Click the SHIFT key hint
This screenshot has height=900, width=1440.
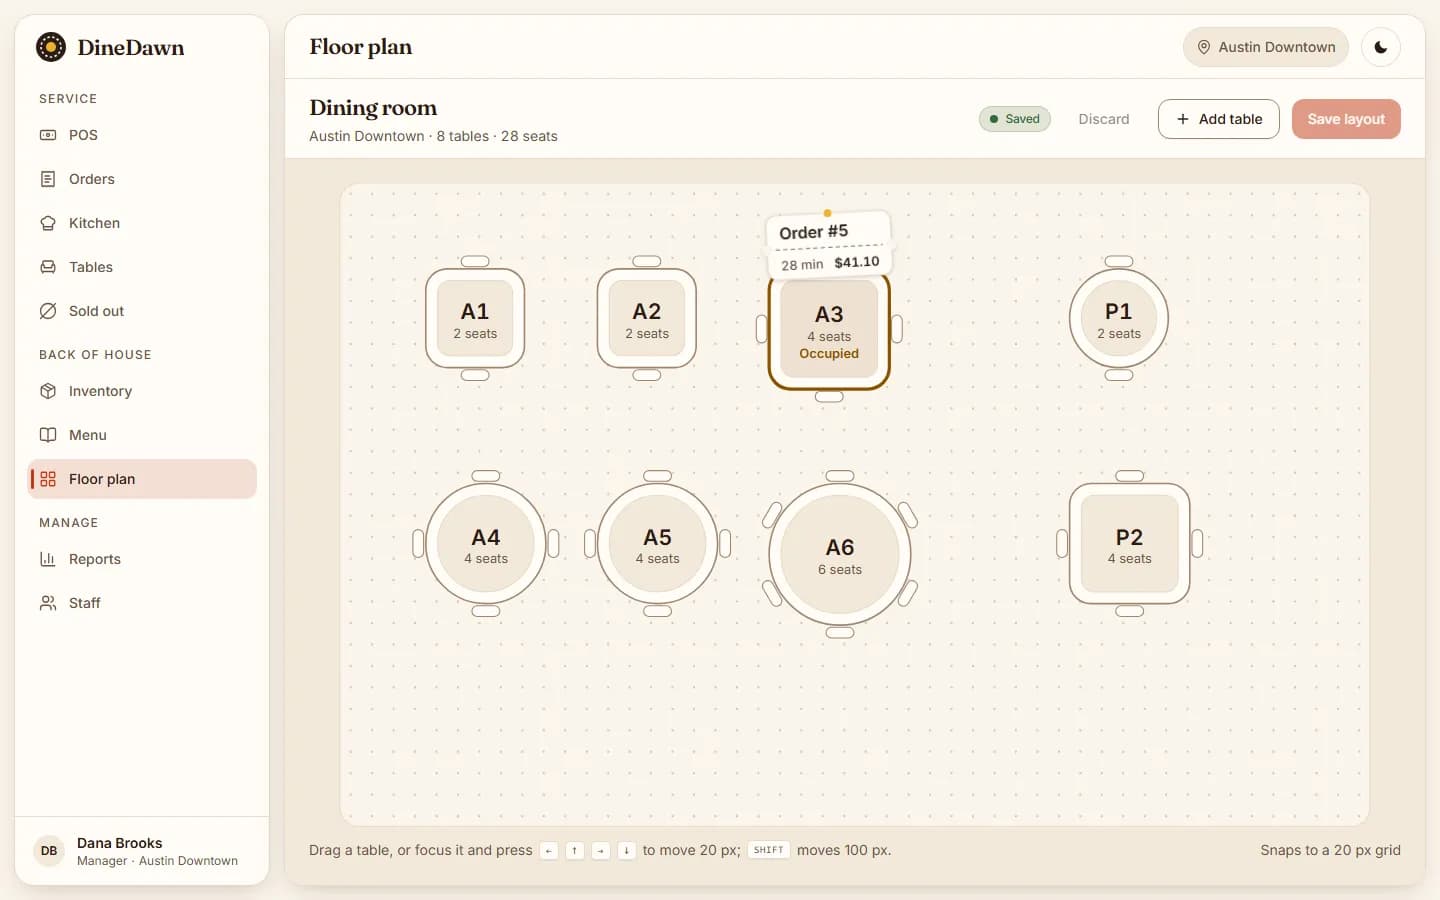coord(769,850)
